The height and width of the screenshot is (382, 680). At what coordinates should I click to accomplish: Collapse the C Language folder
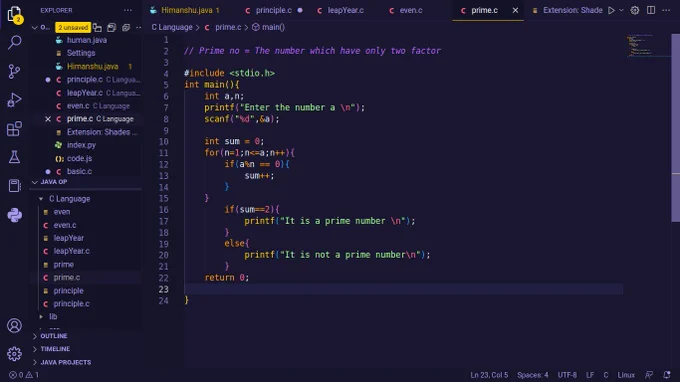pos(41,199)
